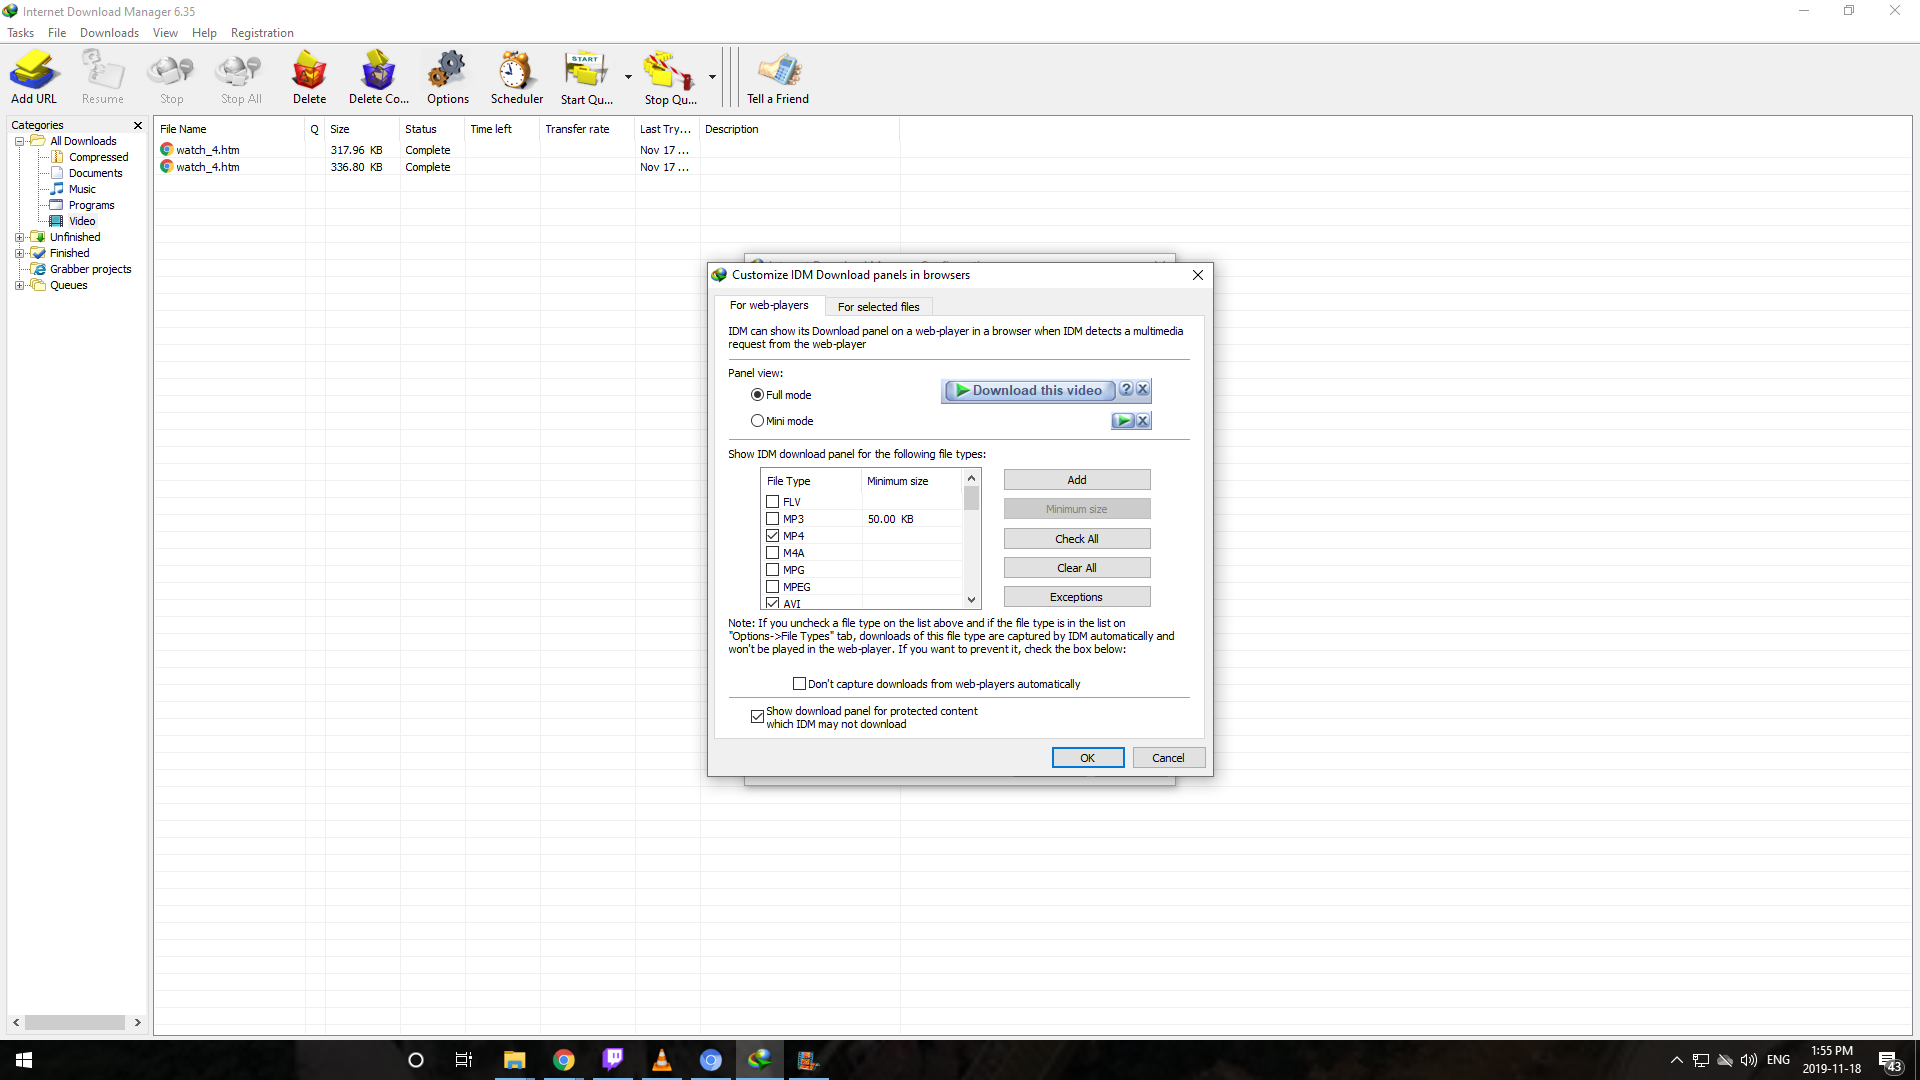Expand the Unfinished tree node
The height and width of the screenshot is (1080, 1920).
point(19,237)
